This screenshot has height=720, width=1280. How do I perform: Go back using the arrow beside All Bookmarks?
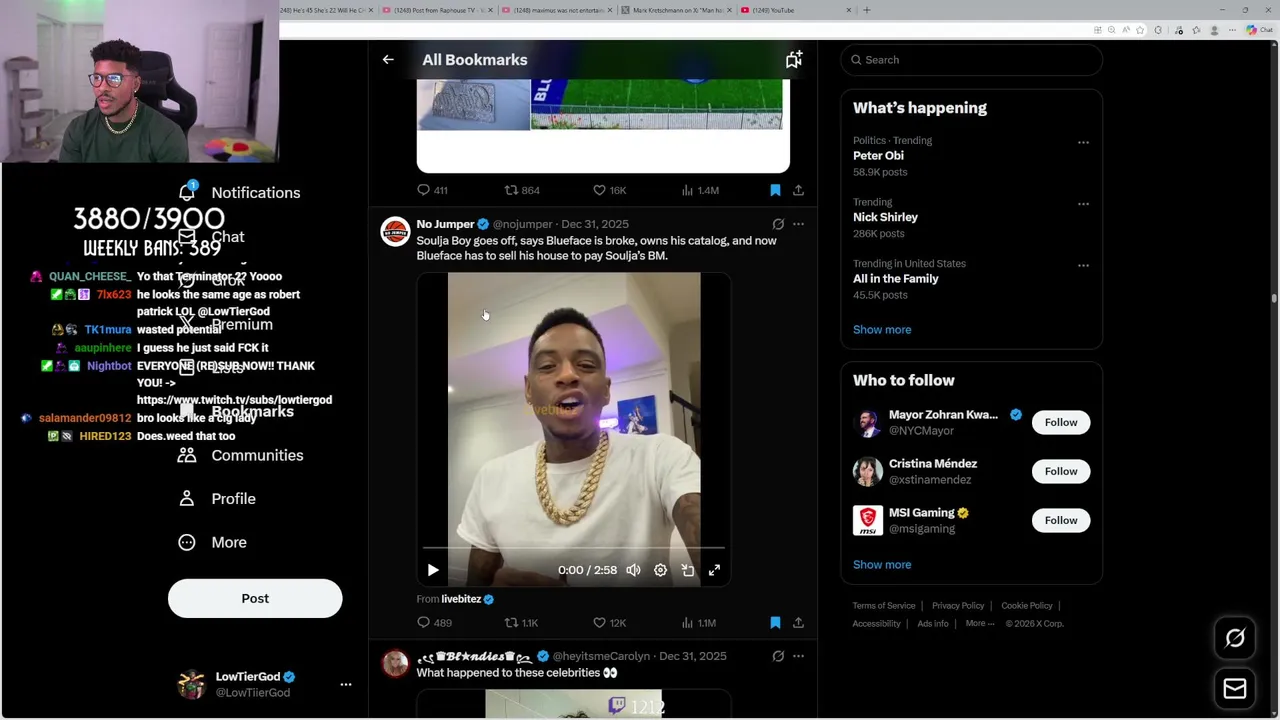tap(388, 60)
